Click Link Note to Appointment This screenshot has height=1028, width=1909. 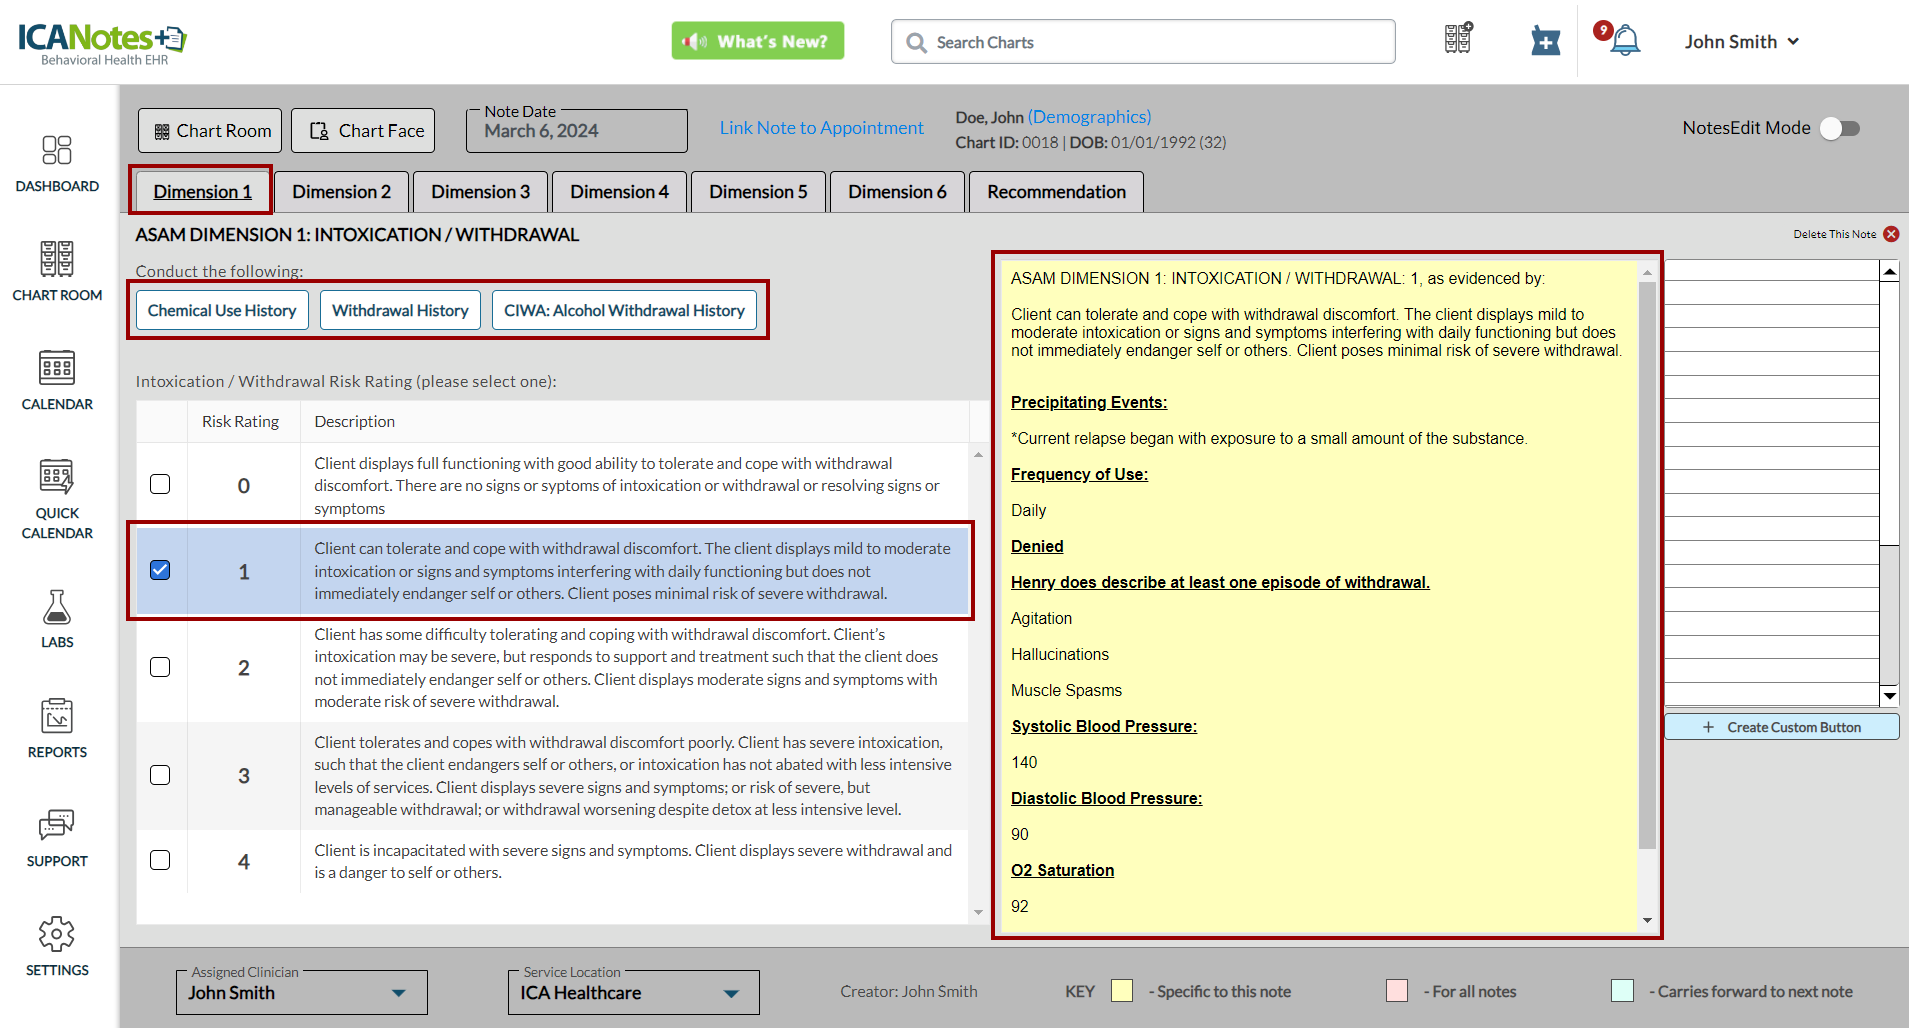(821, 128)
